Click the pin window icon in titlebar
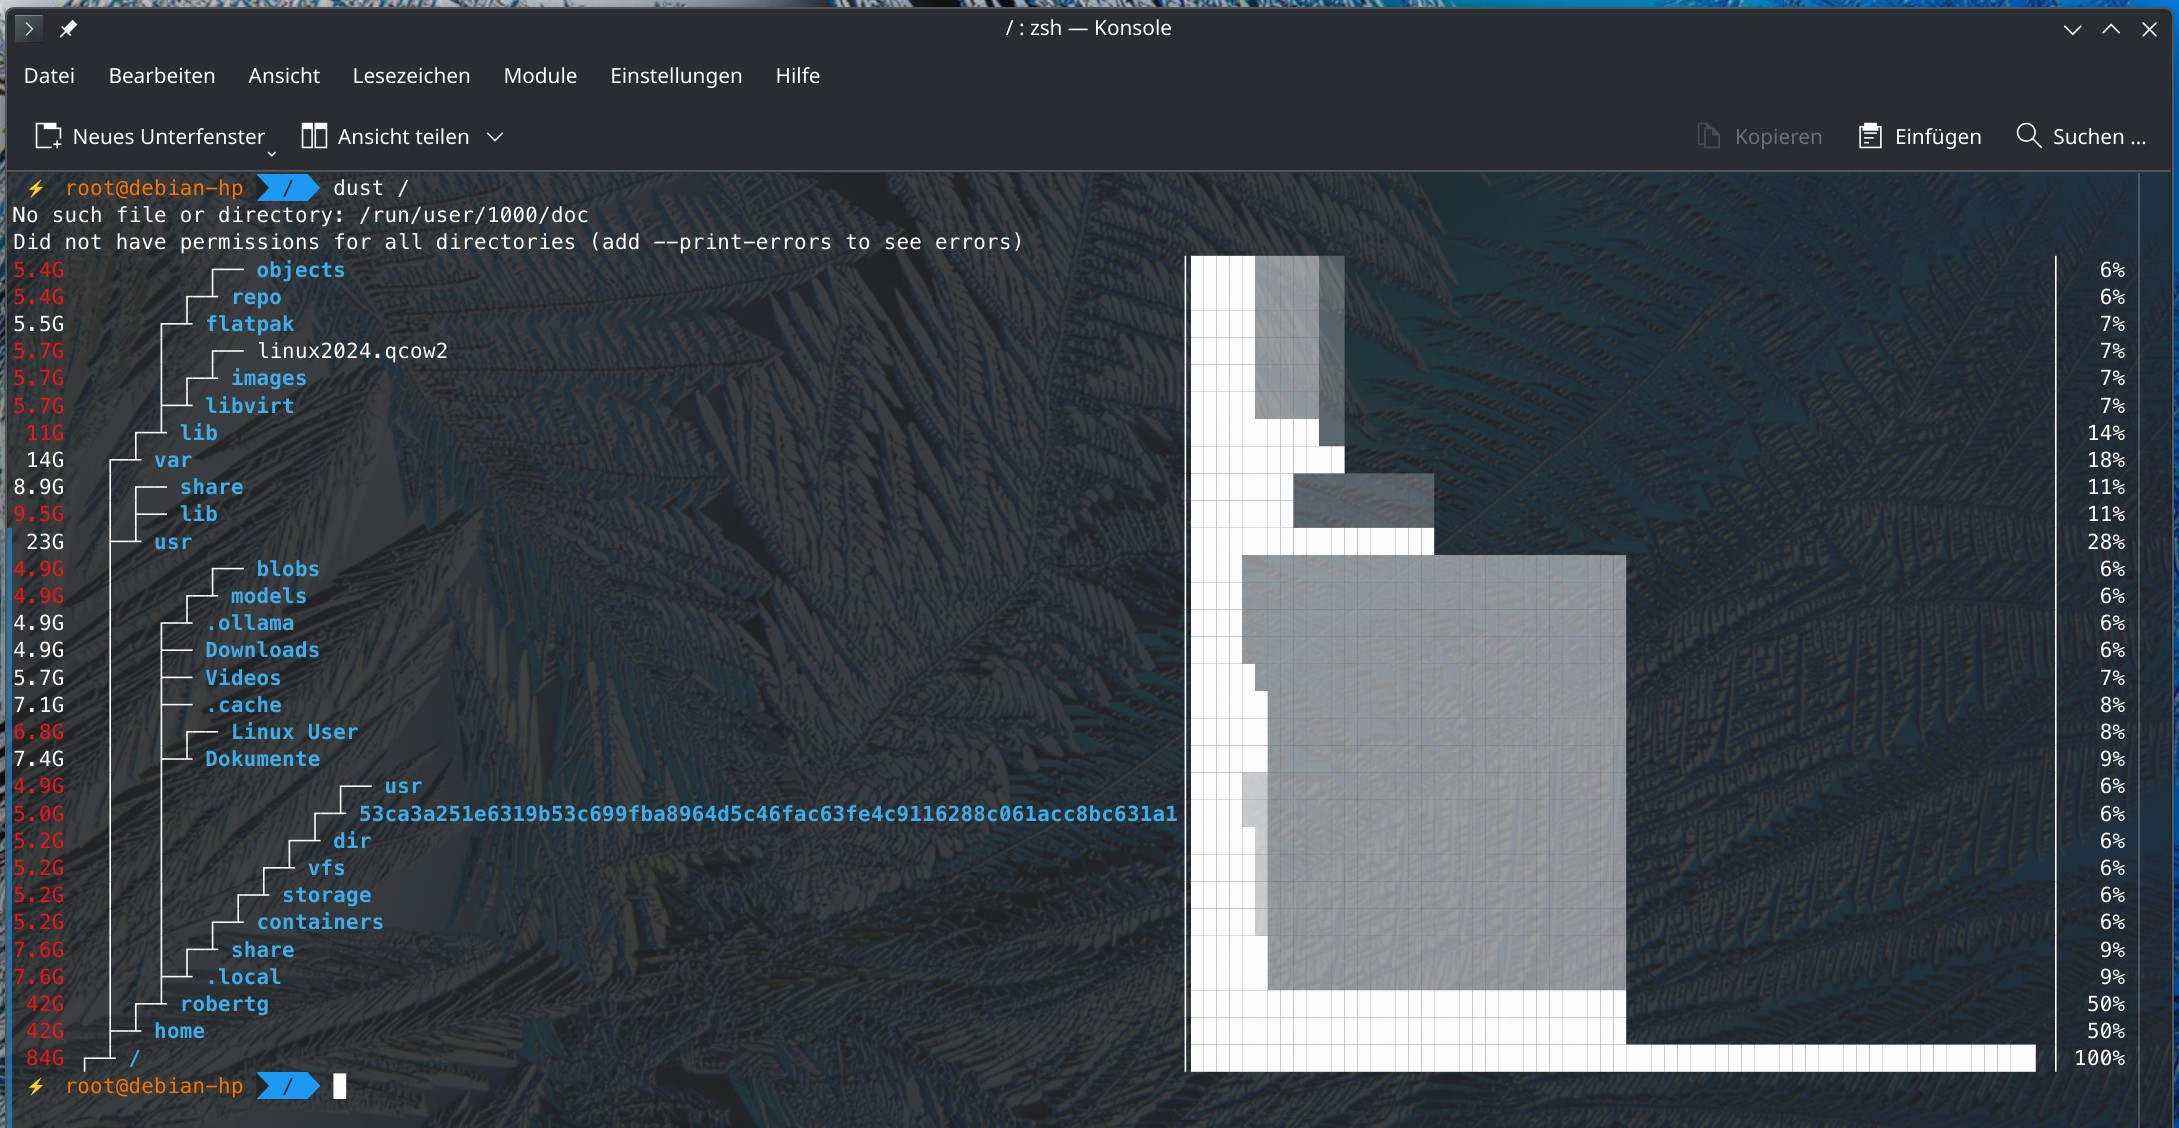The width and height of the screenshot is (2179, 1128). [x=67, y=29]
